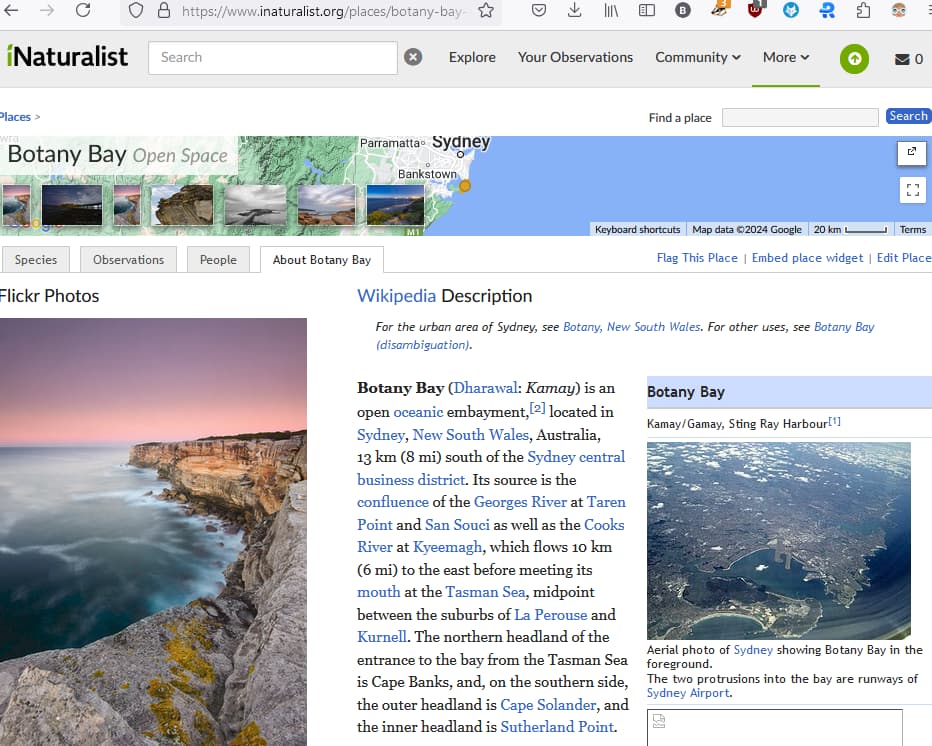Viewport: 932px width, 746px height.
Task: Expand the Community dropdown menu
Action: [x=698, y=57]
